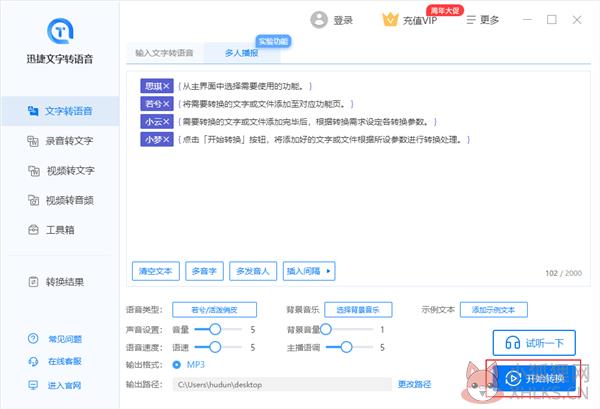Open the 语音类型 voice selector
The image size is (600, 409).
point(214,310)
